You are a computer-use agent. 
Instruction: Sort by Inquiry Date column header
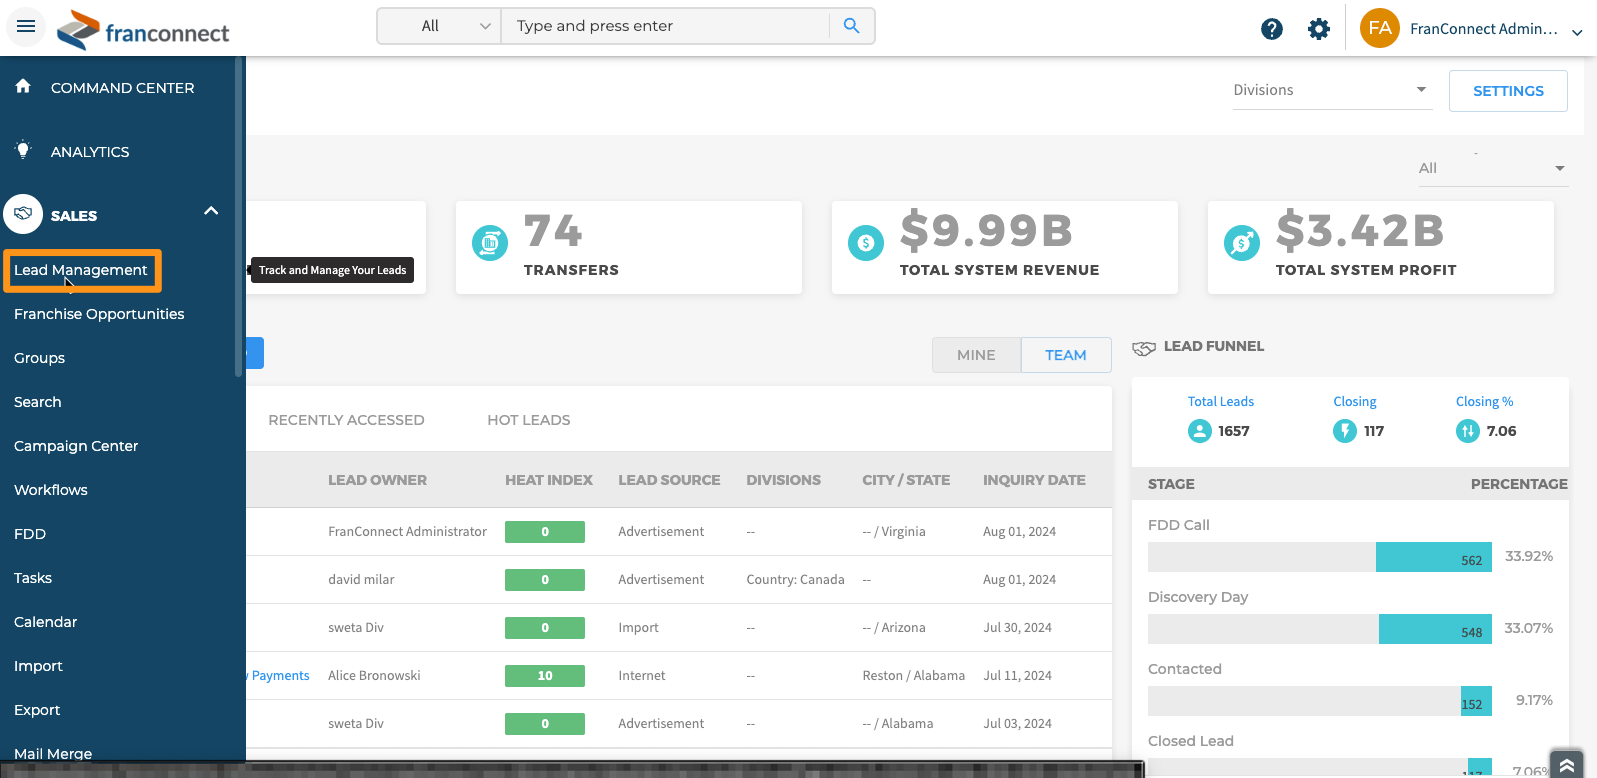(1034, 480)
